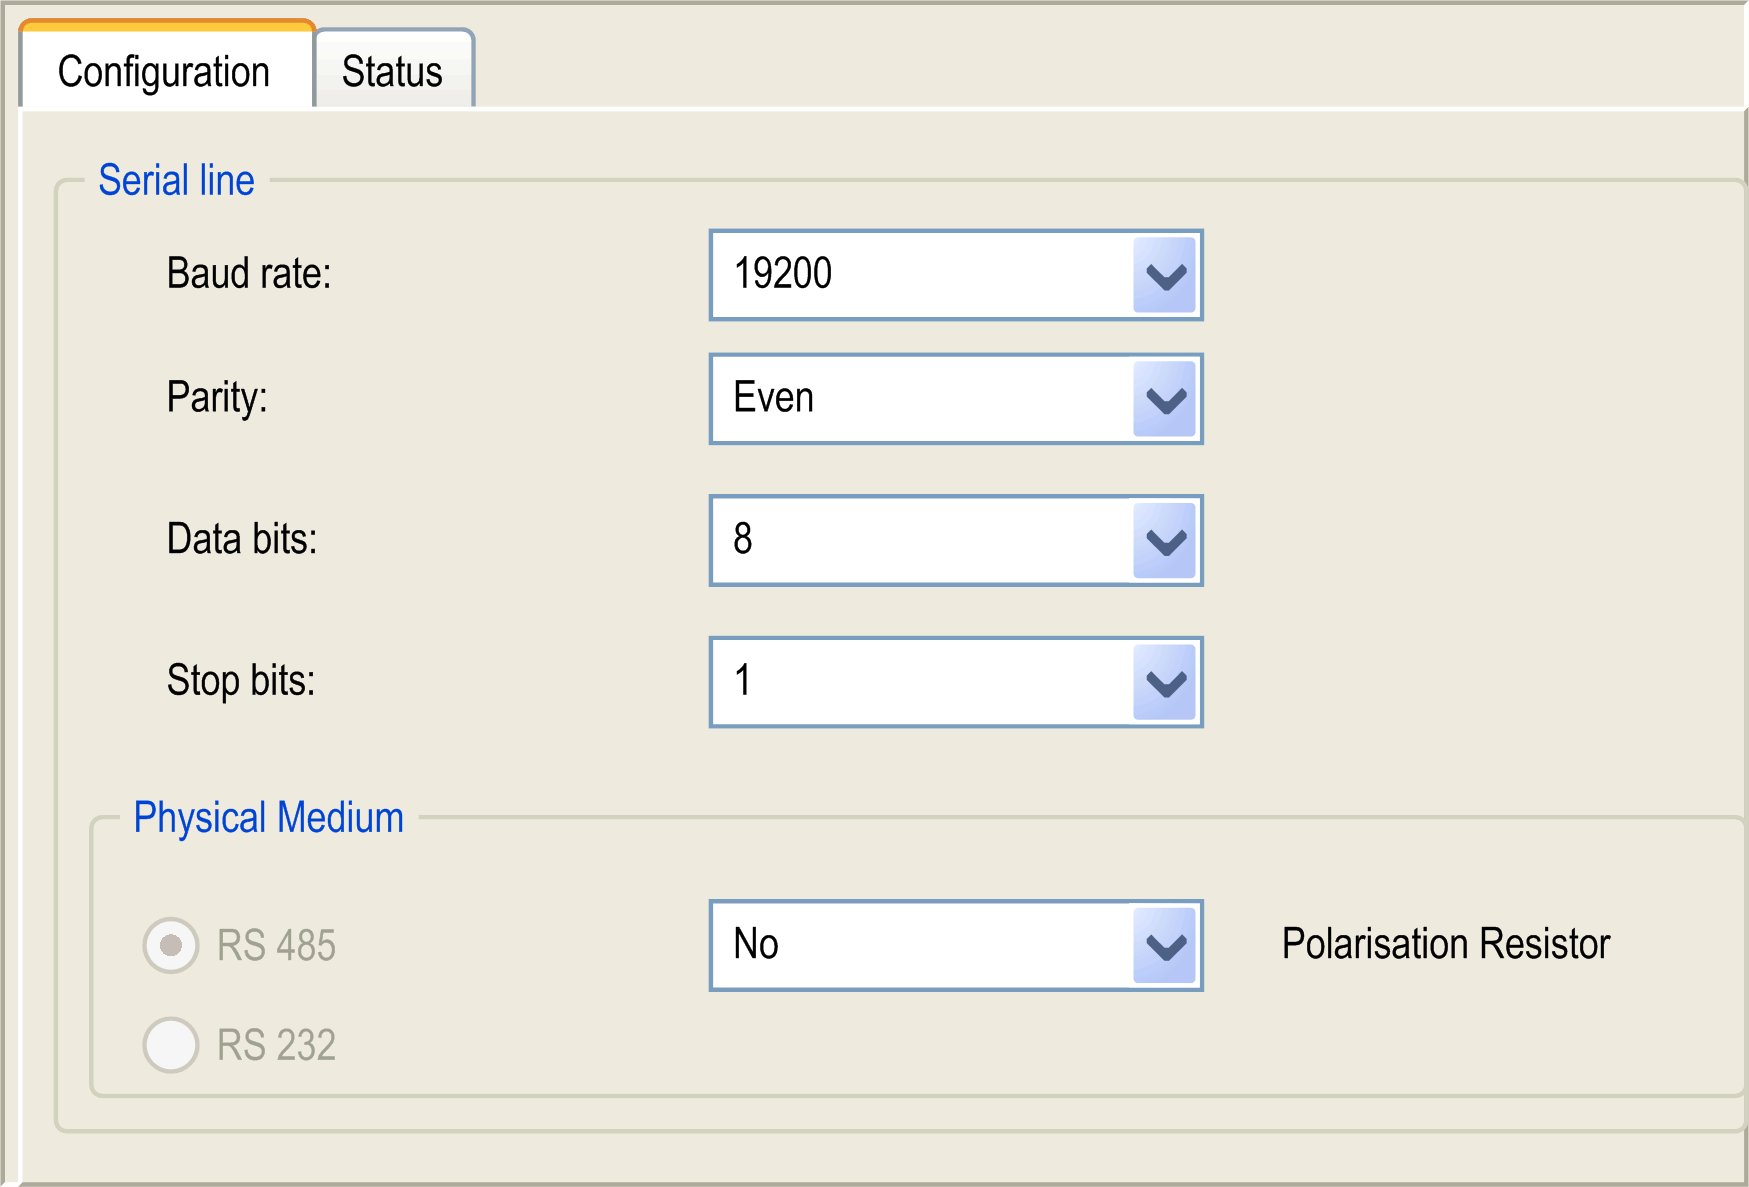Expand the Polarisation Resistor dropdown arrow
Screen dimensions: 1749x1187
[1165, 945]
